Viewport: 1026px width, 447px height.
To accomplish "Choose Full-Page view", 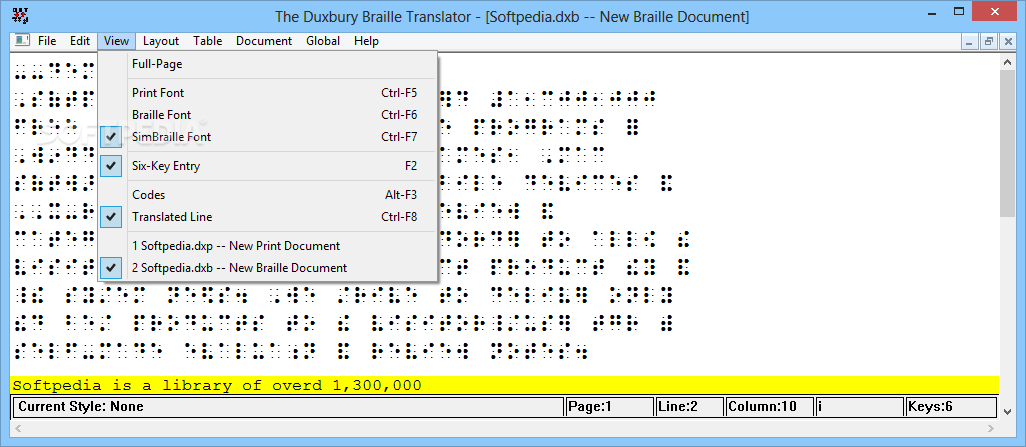I will point(268,64).
